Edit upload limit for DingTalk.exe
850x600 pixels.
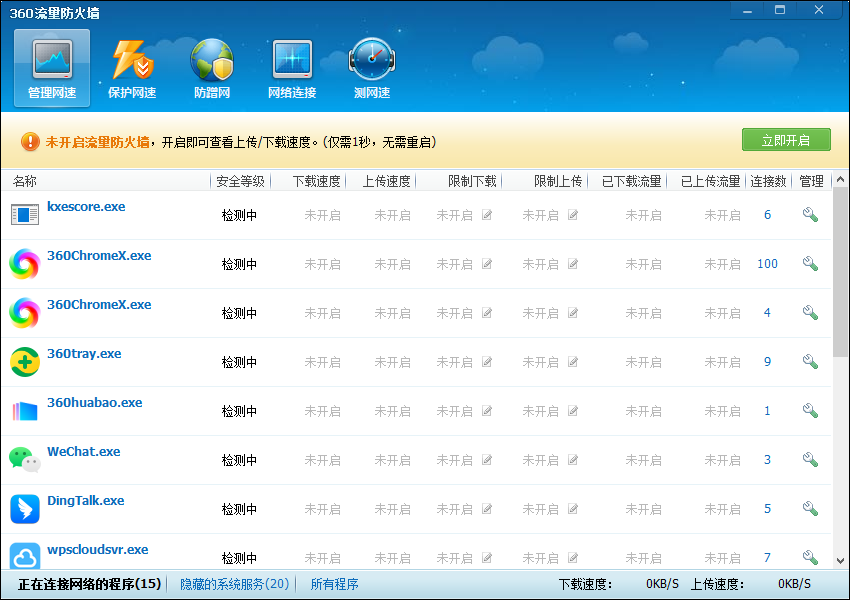(x=572, y=509)
